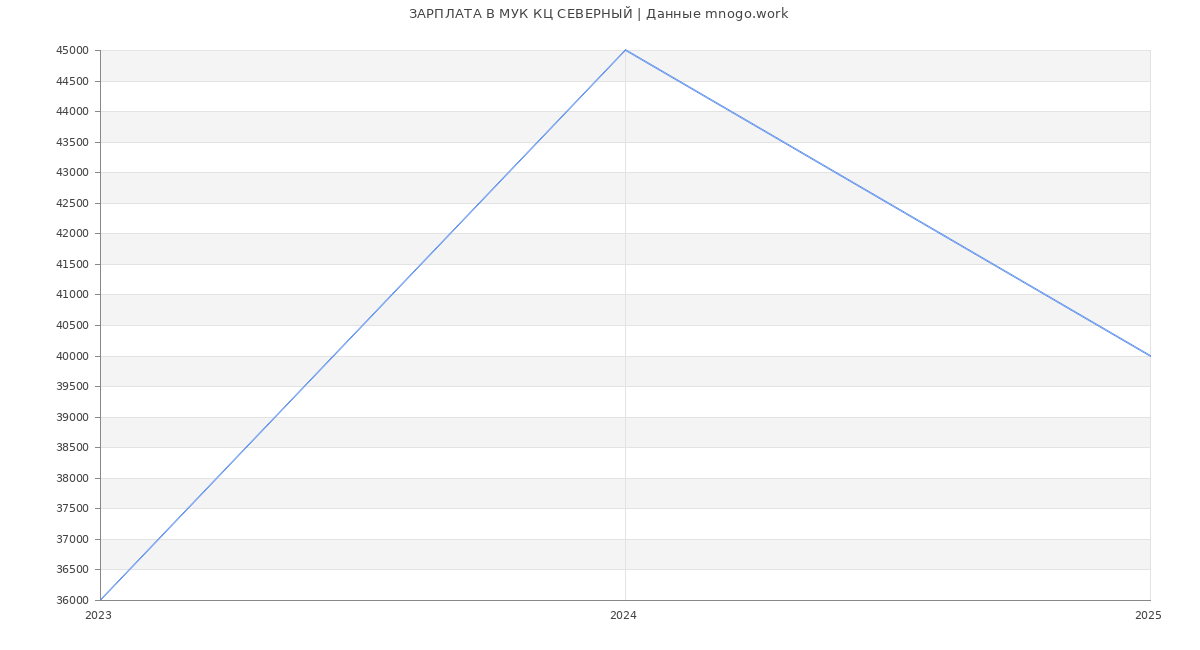Viewport: 1200px width, 650px height.
Task: Click the 43500 y-axis label
Action: [x=73, y=142]
